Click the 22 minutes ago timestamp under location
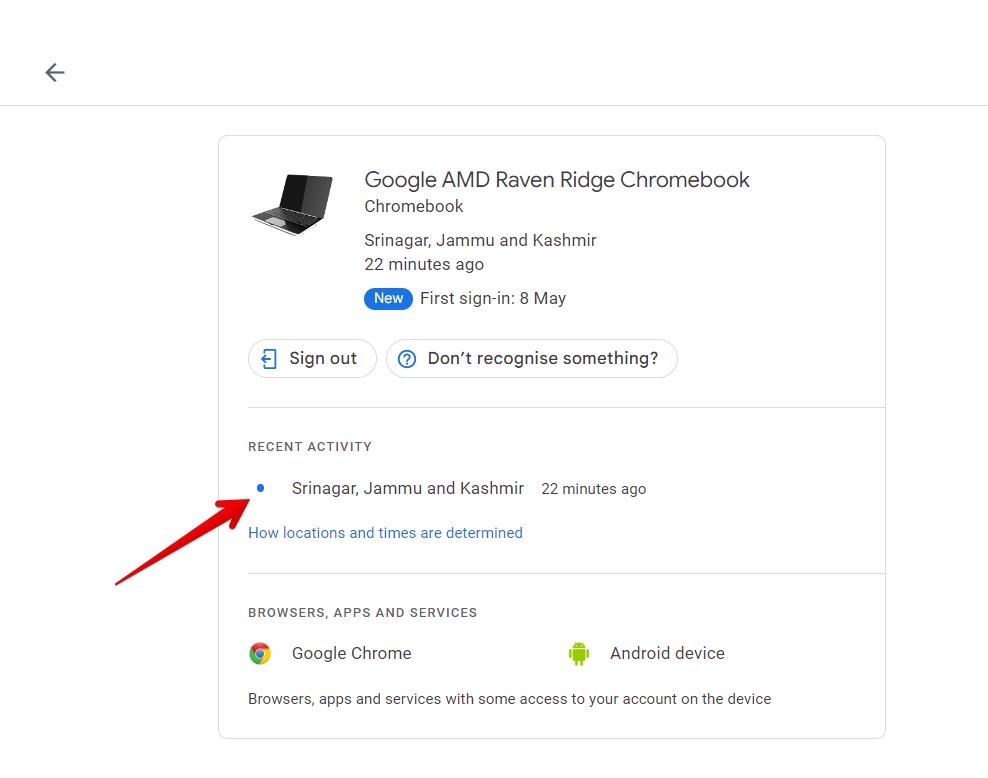Image resolution: width=988 pixels, height=778 pixels. click(x=424, y=264)
